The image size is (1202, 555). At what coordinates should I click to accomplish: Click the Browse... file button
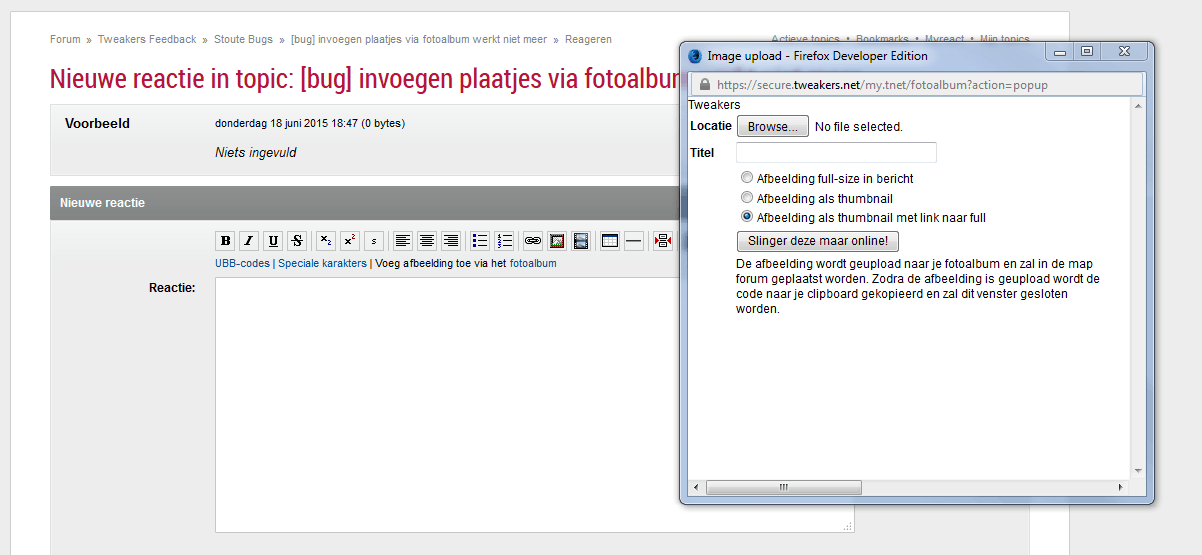pos(773,127)
